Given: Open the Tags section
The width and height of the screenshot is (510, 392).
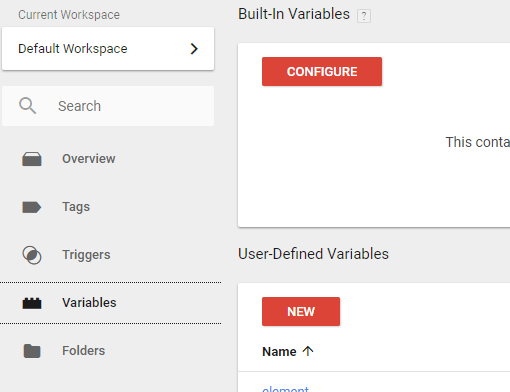Looking at the screenshot, I should (x=76, y=207).
